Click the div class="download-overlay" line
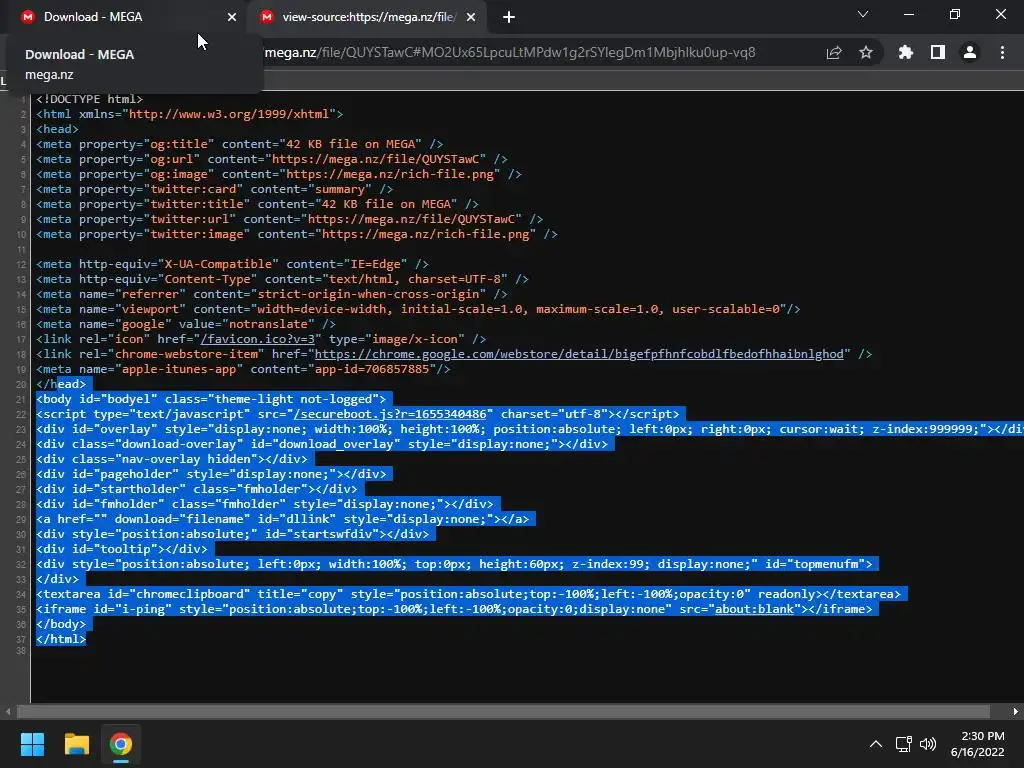1024x768 pixels. click(x=322, y=444)
